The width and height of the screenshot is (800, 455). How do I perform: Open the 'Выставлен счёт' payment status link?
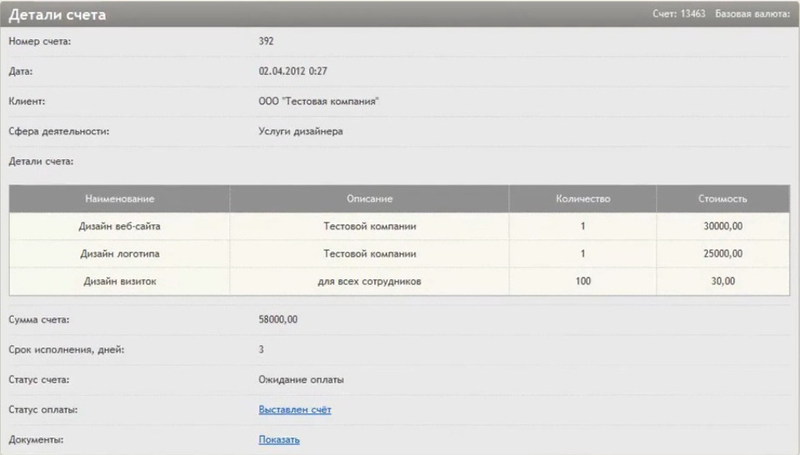coord(295,410)
